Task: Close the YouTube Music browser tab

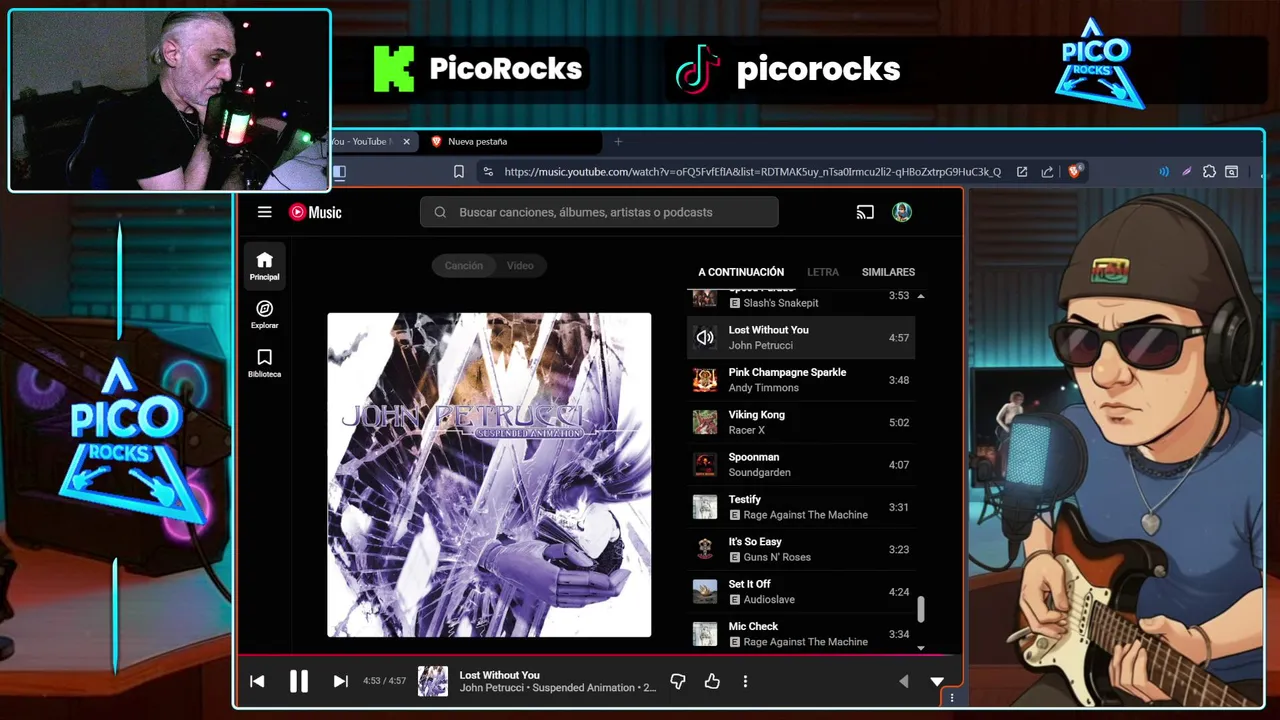Action: click(406, 142)
